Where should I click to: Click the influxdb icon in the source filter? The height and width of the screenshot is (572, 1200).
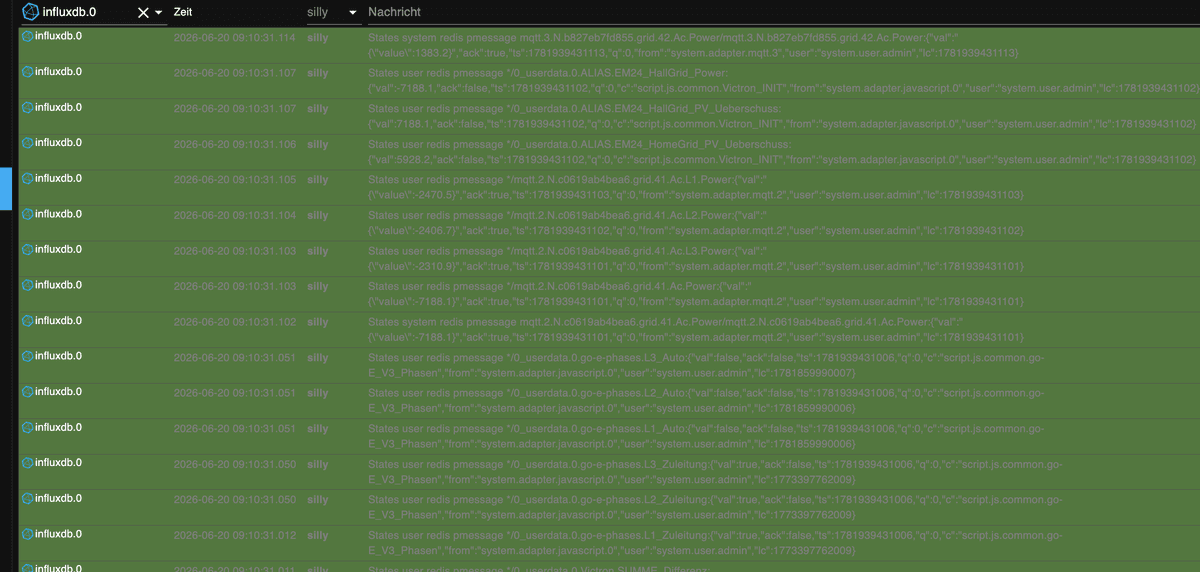point(31,12)
